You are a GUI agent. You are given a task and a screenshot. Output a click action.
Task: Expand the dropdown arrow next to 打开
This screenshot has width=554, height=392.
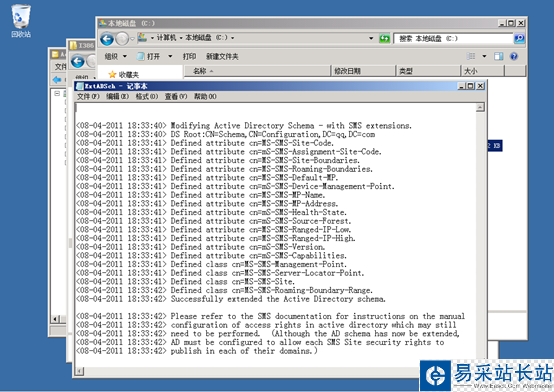point(170,56)
